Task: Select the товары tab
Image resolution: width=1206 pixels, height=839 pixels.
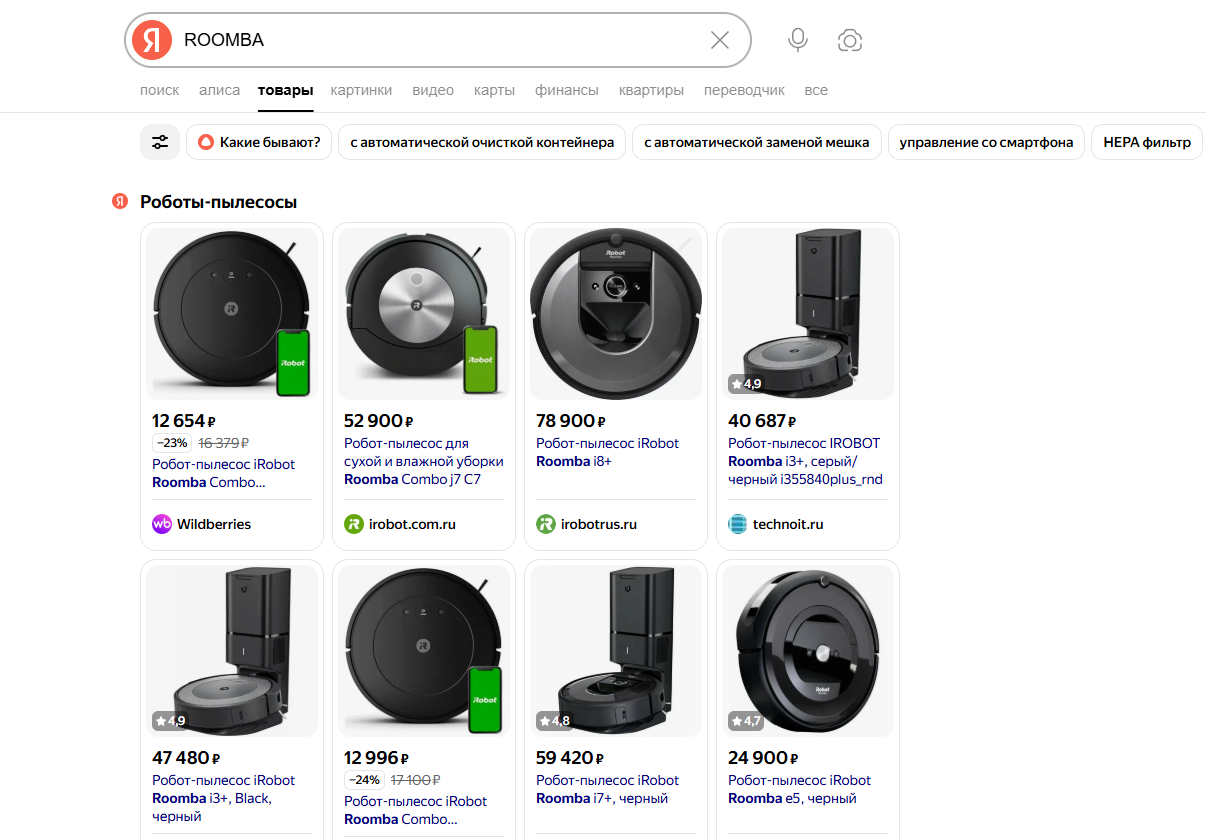Action: [x=285, y=90]
